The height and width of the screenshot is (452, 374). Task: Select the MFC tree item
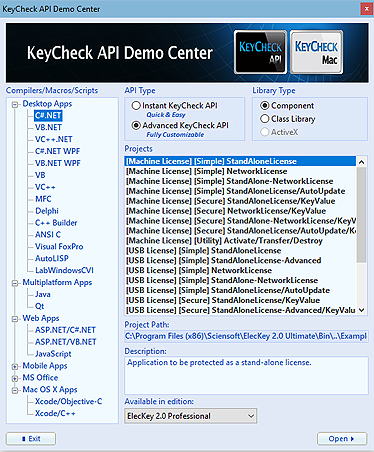click(43, 199)
